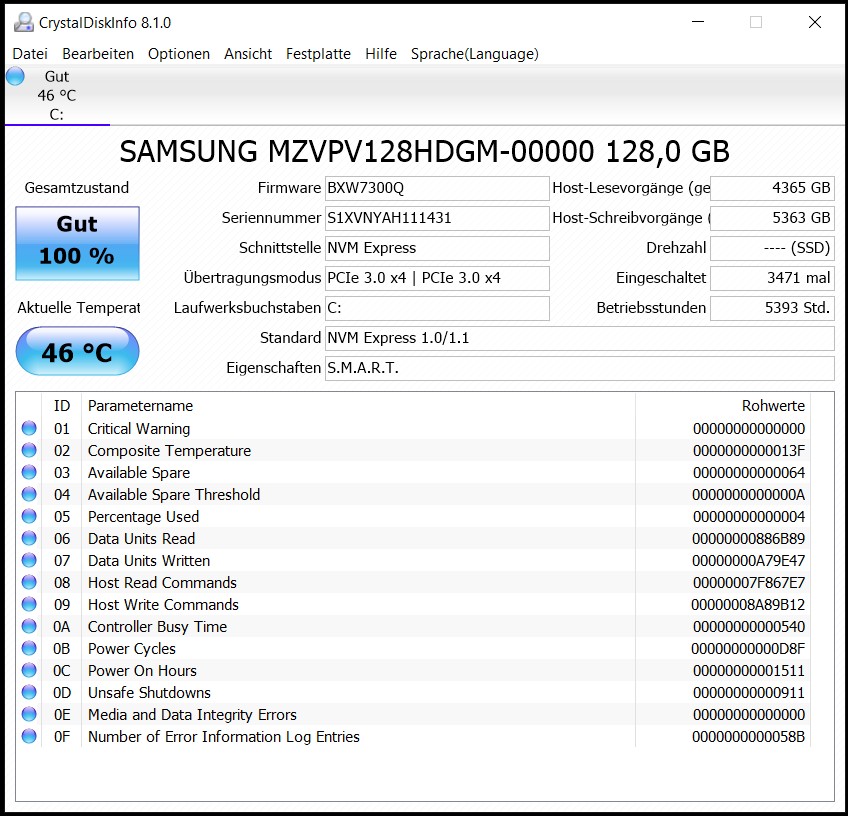
Task: Click status orb of Data Units Read row
Action: click(x=29, y=538)
